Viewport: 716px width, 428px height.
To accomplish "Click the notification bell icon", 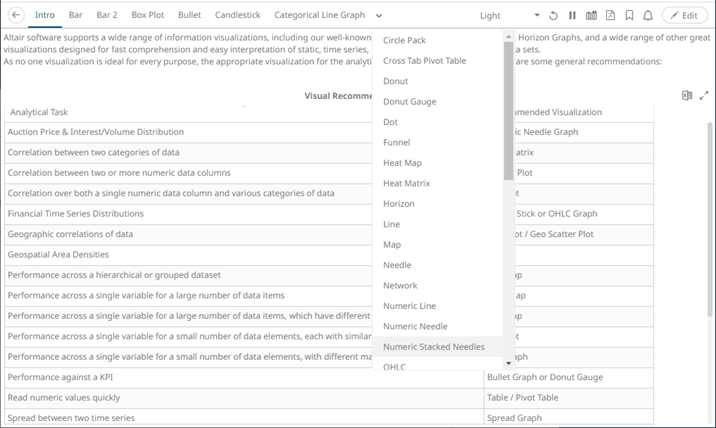I will 648,16.
